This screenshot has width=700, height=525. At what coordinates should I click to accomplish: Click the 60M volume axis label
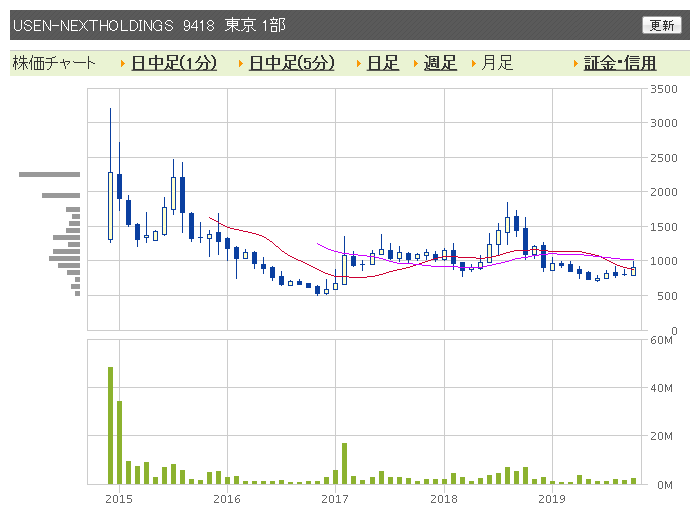coord(662,341)
